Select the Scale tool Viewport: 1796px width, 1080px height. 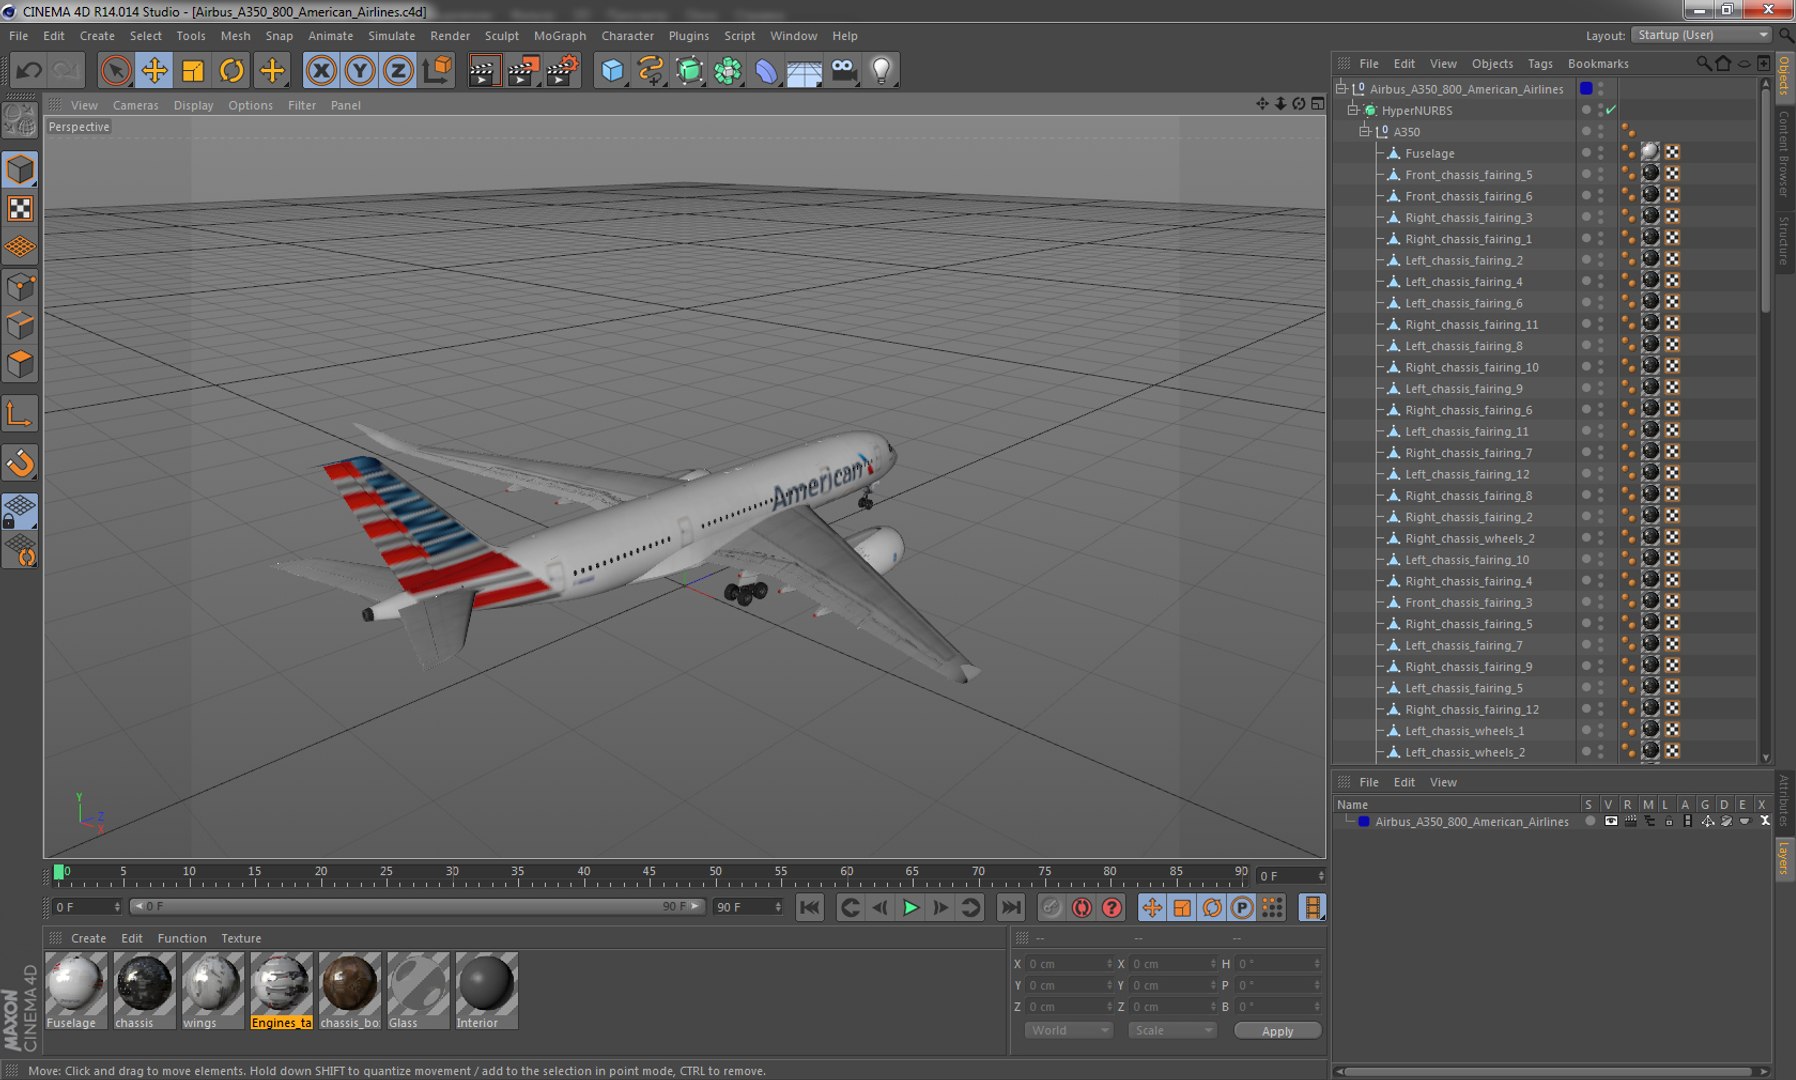pyautogui.click(x=193, y=70)
